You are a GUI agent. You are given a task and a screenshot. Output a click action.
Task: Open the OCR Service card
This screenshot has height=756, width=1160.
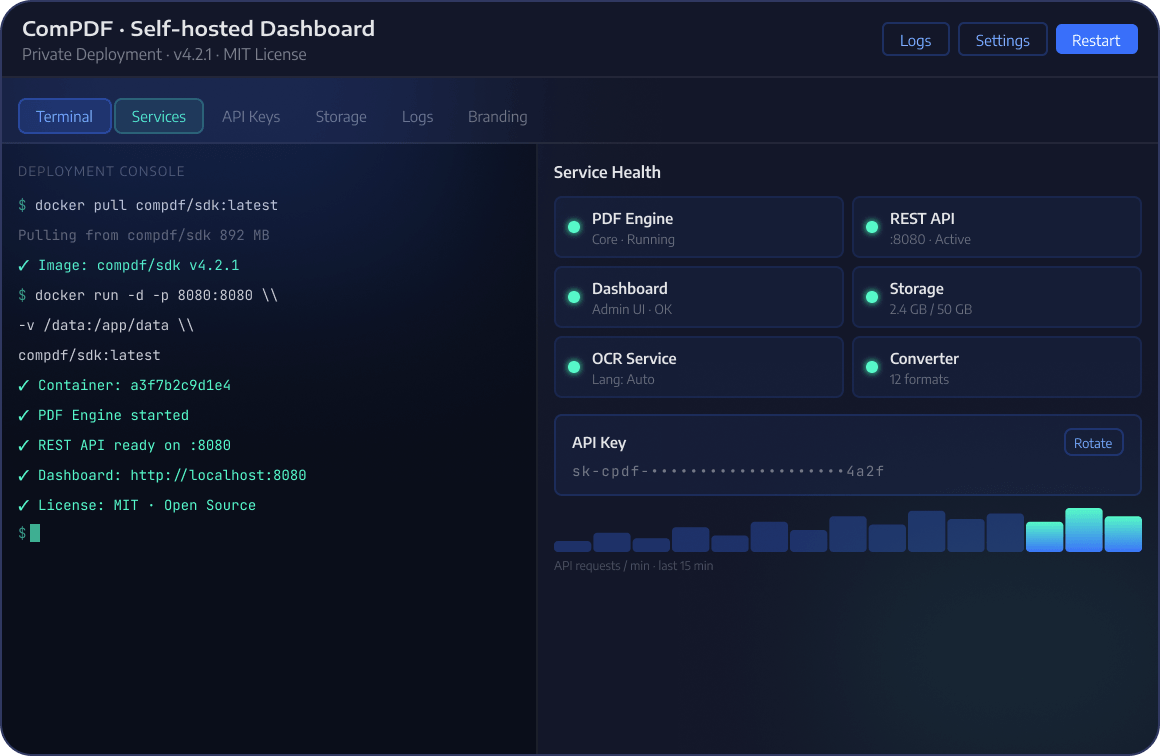tap(698, 367)
